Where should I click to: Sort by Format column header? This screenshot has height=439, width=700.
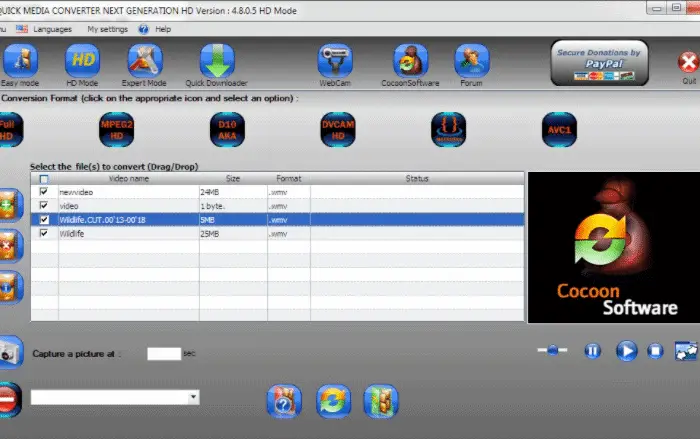(289, 179)
